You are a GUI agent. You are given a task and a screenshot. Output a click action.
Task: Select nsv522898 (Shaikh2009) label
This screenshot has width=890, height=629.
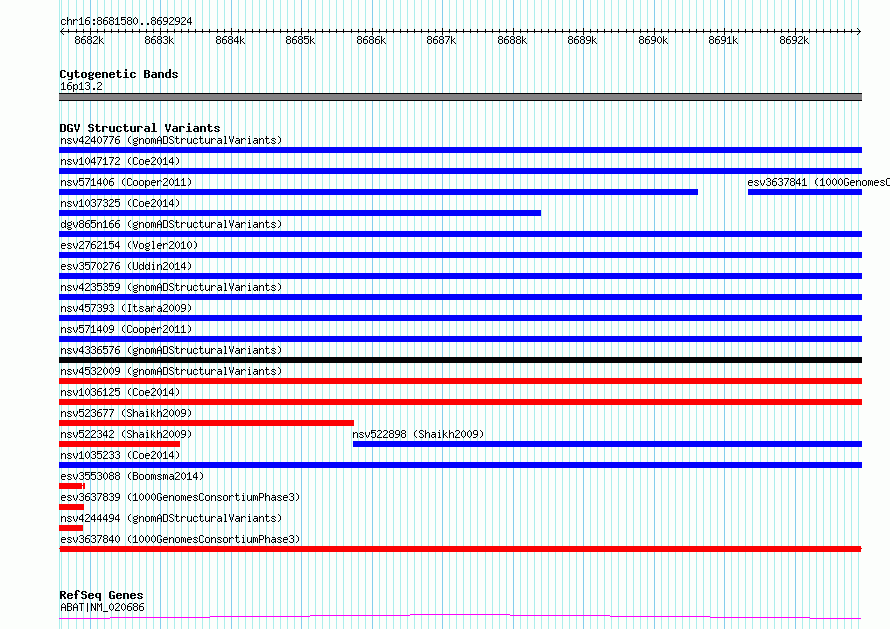click(418, 434)
